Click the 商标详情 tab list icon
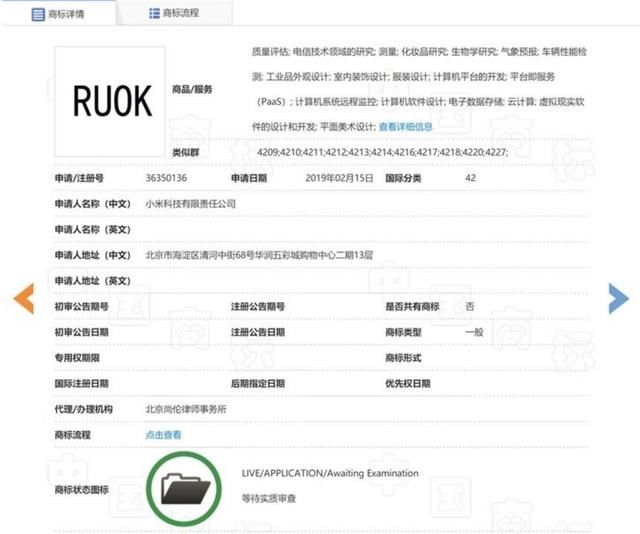This screenshot has height=534, width=640. pos(38,14)
